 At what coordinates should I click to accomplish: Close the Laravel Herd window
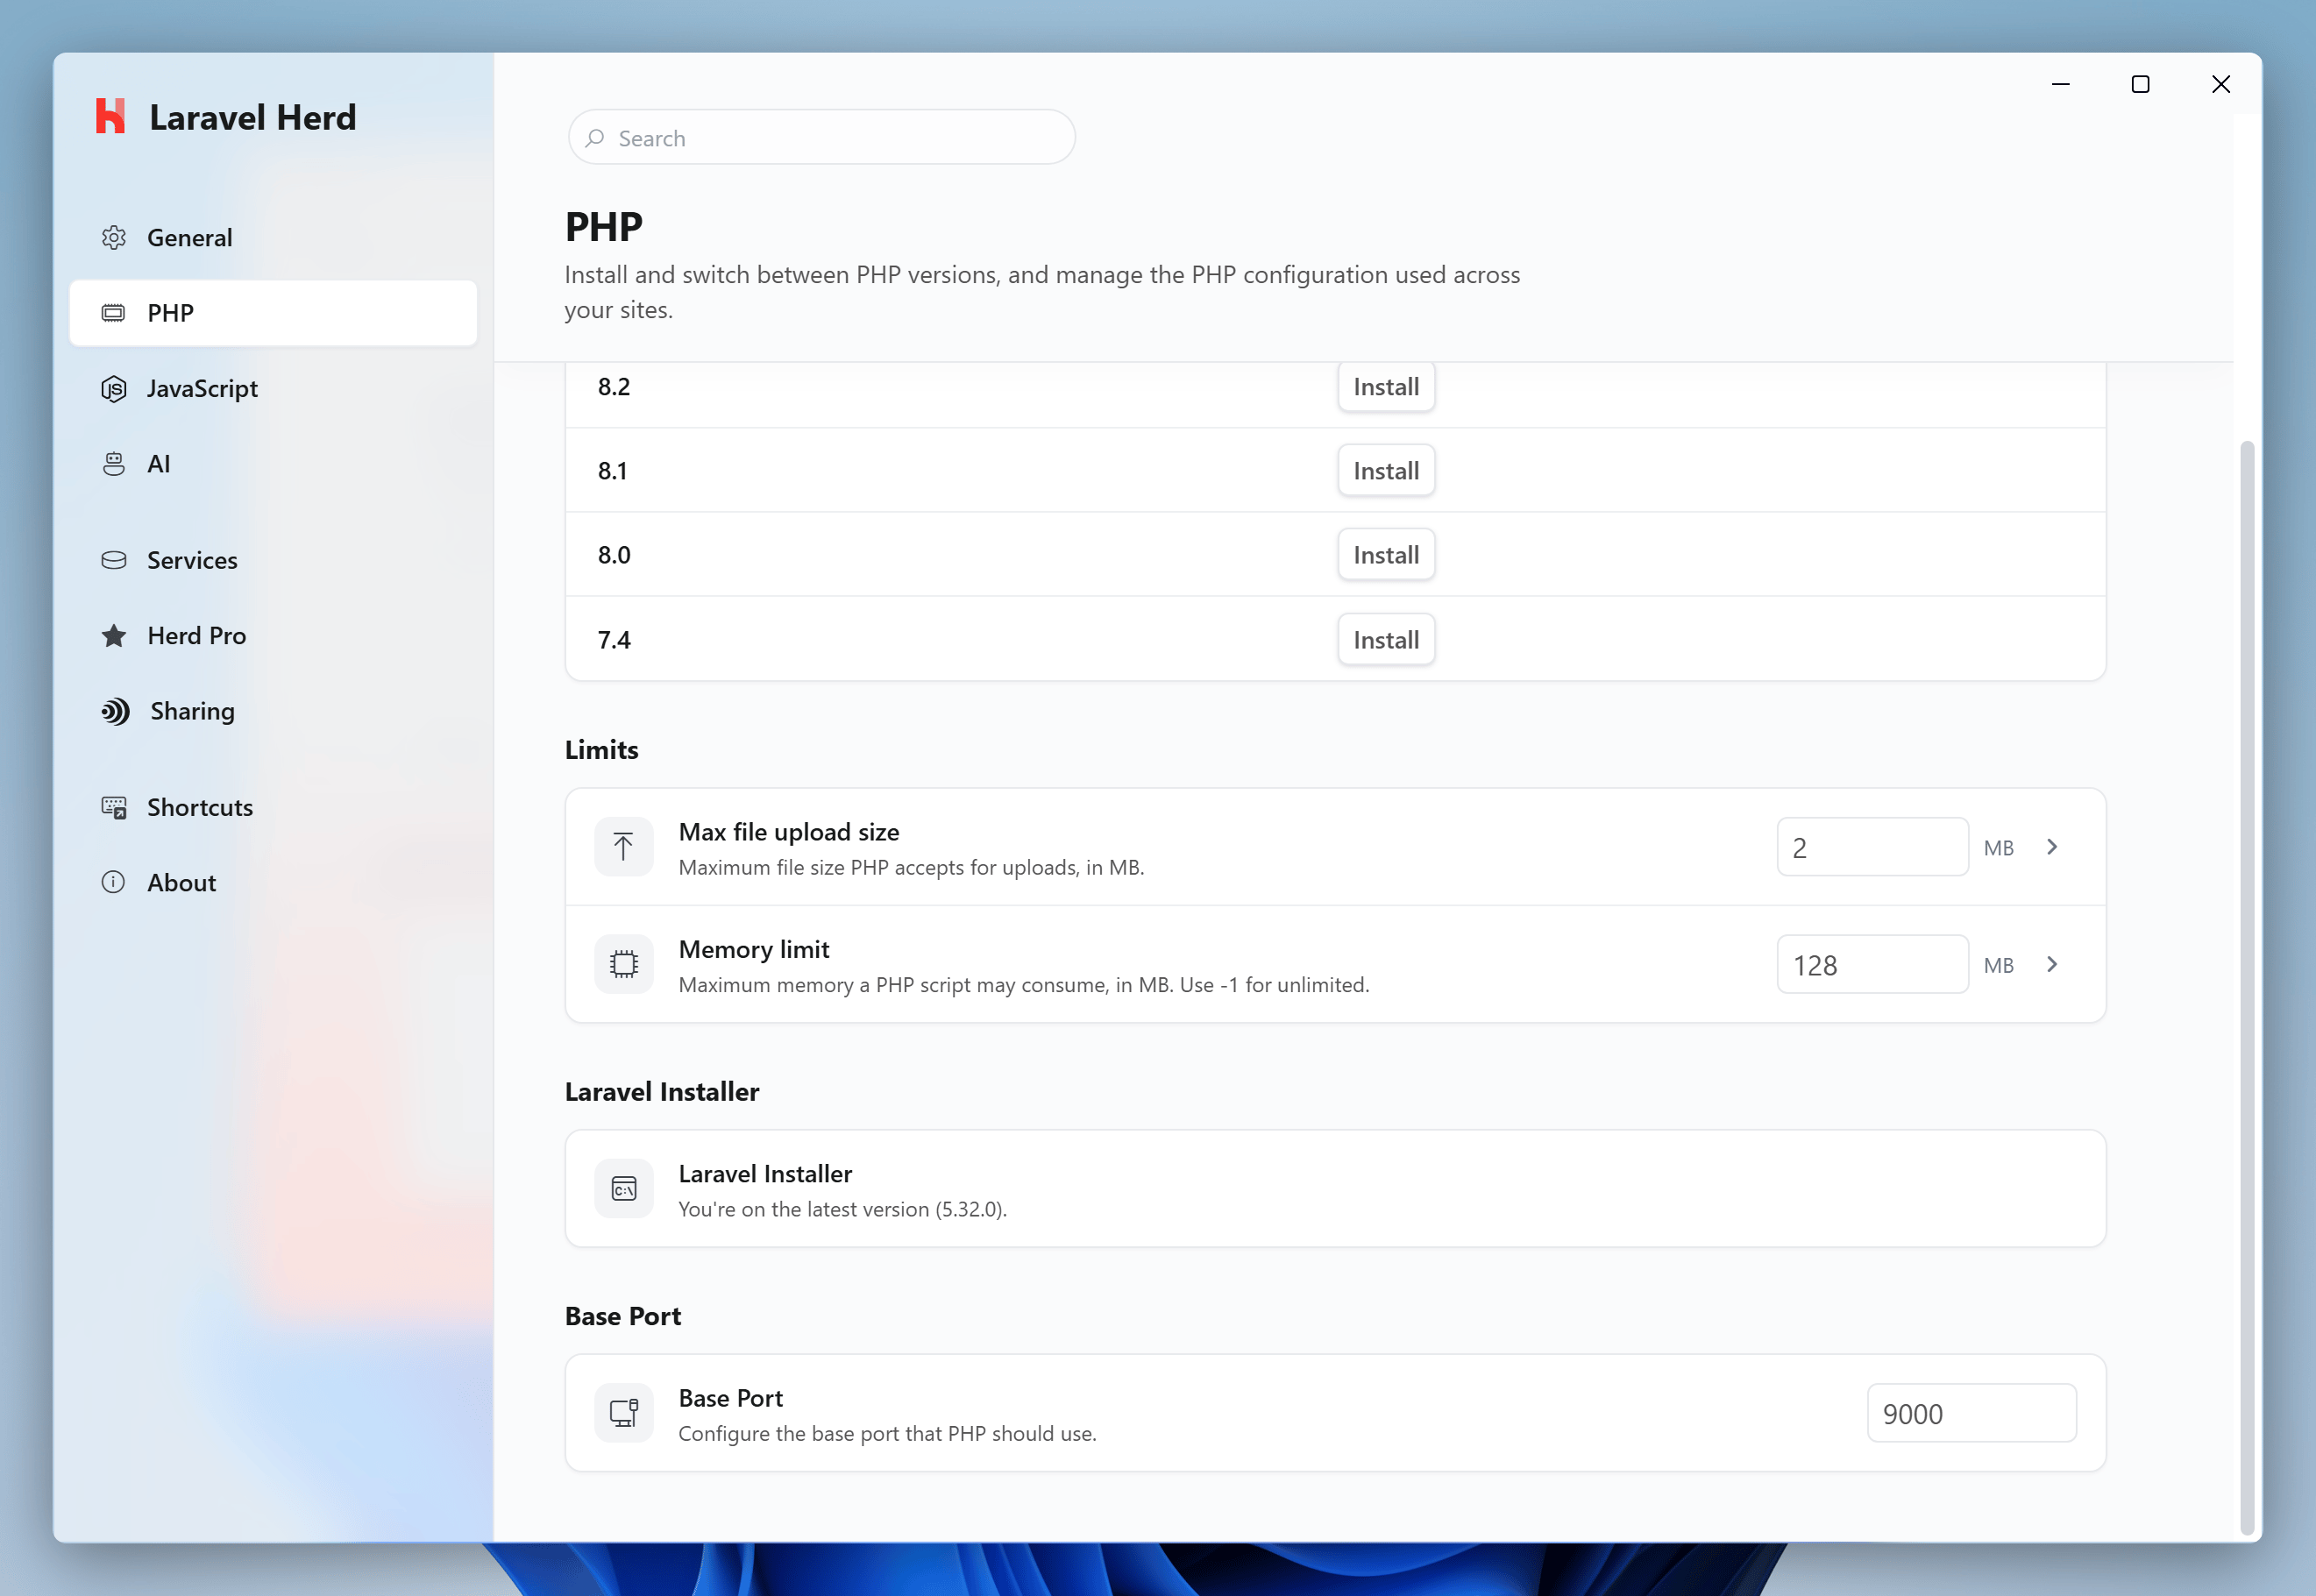[x=2221, y=84]
